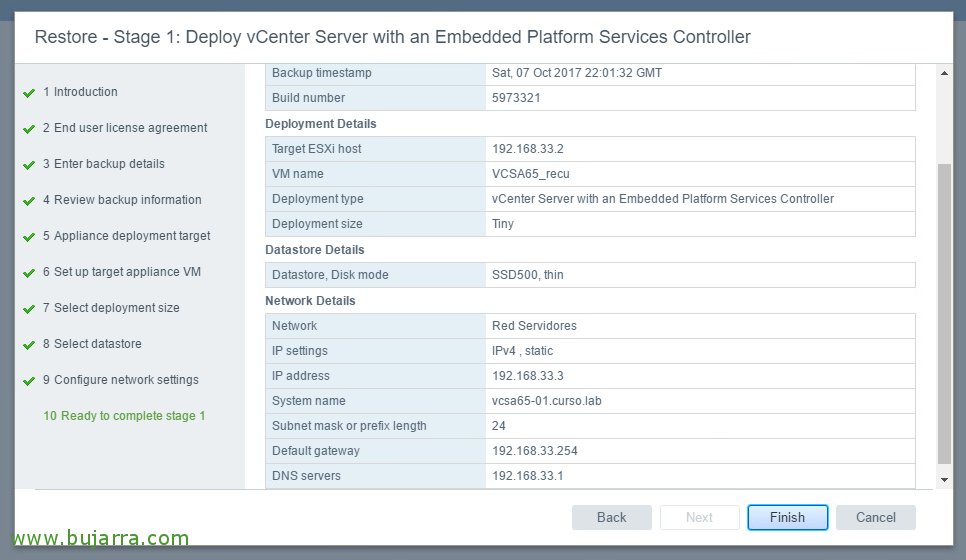Click the green check next to Enter backup details

pyautogui.click(x=29, y=165)
